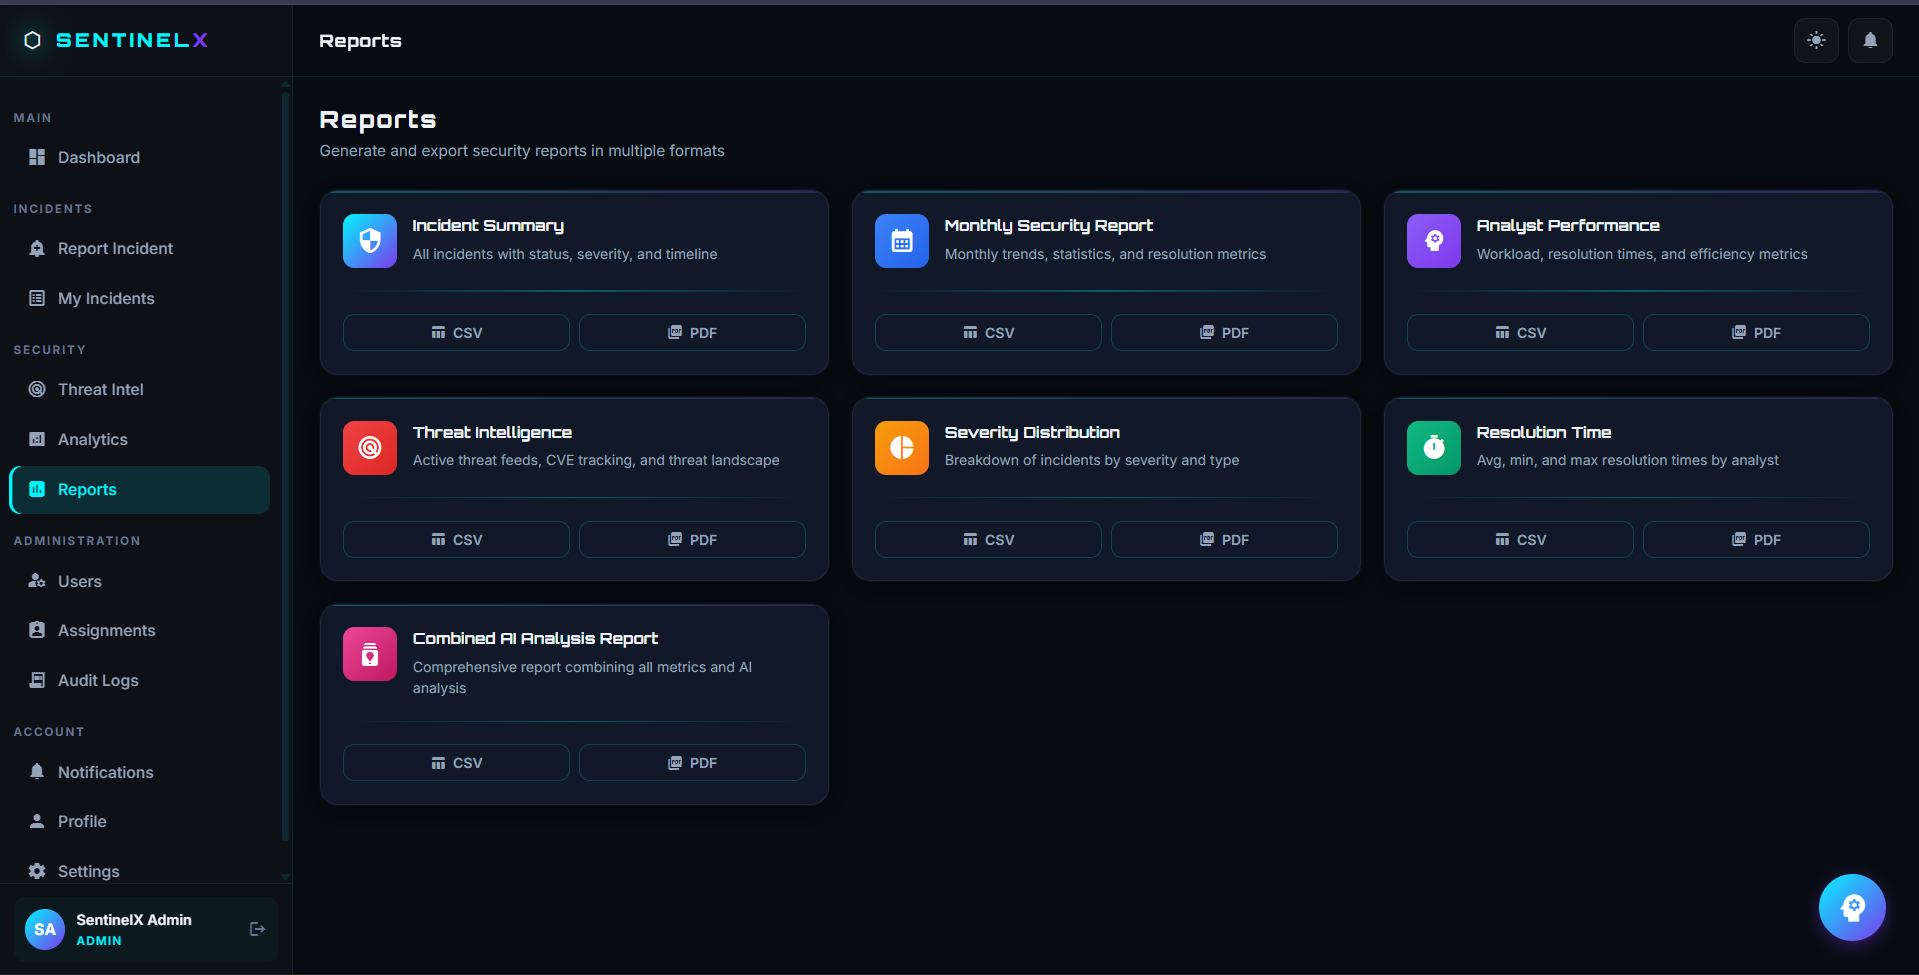Open the notifications bell in the top bar
The image size is (1919, 975).
(1870, 40)
